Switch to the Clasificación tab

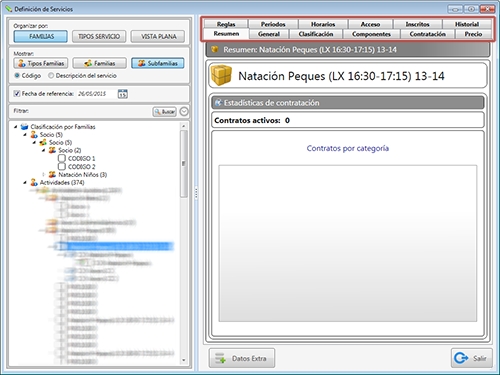point(316,34)
